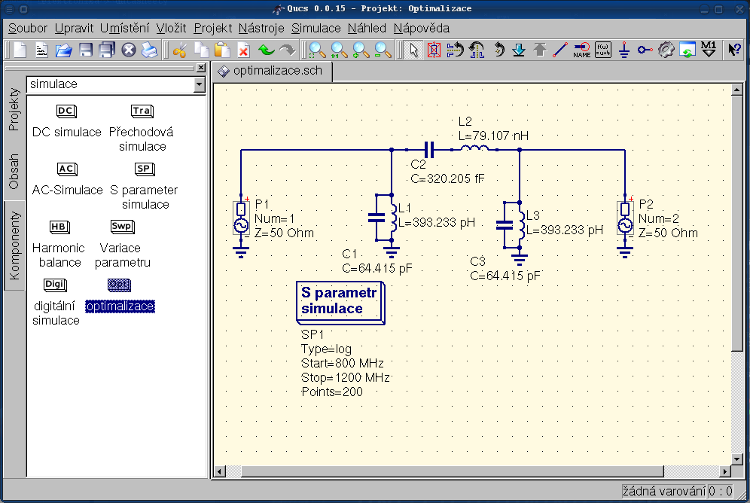Image resolution: width=750 pixels, height=503 pixels.
Task: Click the scissors cut icon
Action: pyautogui.click(x=180, y=50)
